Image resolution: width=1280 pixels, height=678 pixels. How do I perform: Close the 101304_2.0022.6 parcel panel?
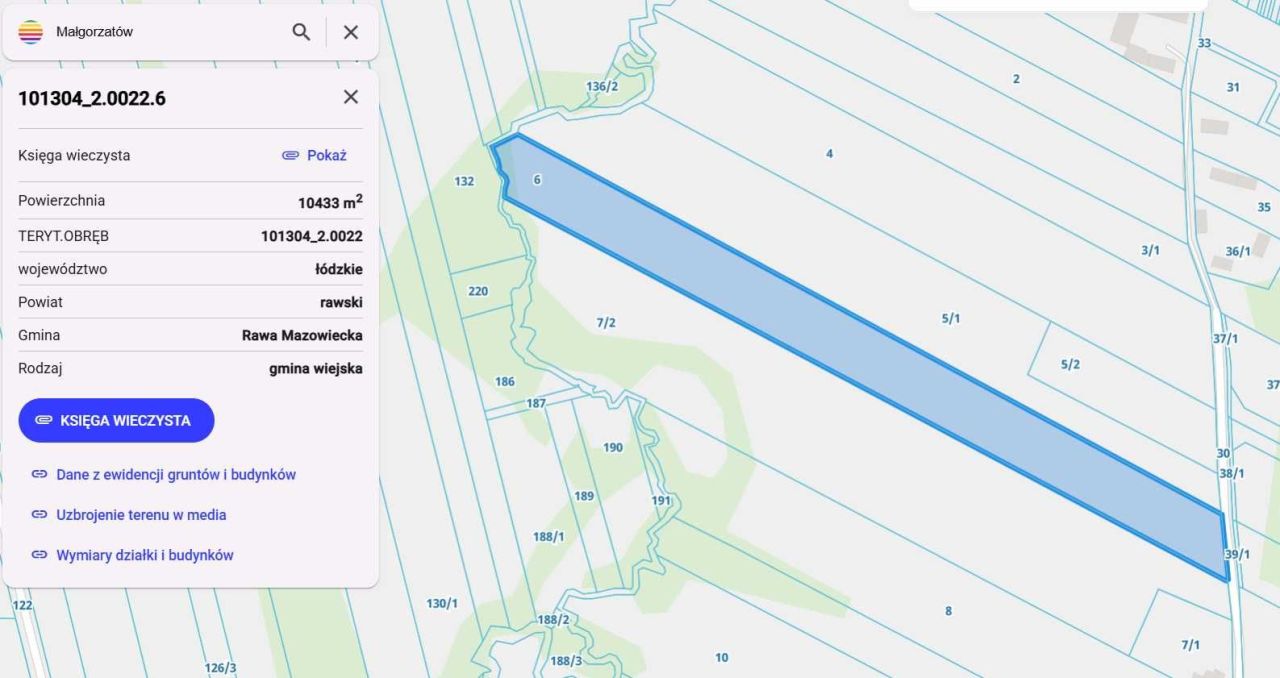coord(351,97)
